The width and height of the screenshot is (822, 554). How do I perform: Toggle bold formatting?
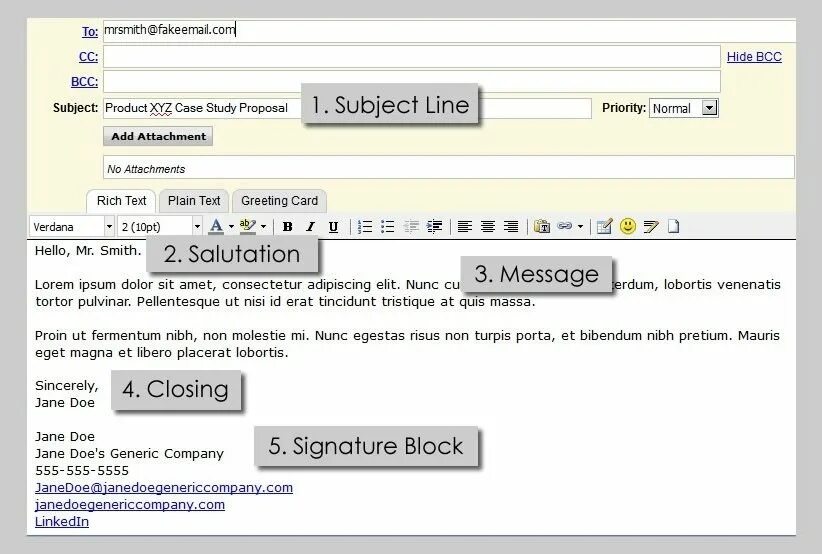[287, 226]
